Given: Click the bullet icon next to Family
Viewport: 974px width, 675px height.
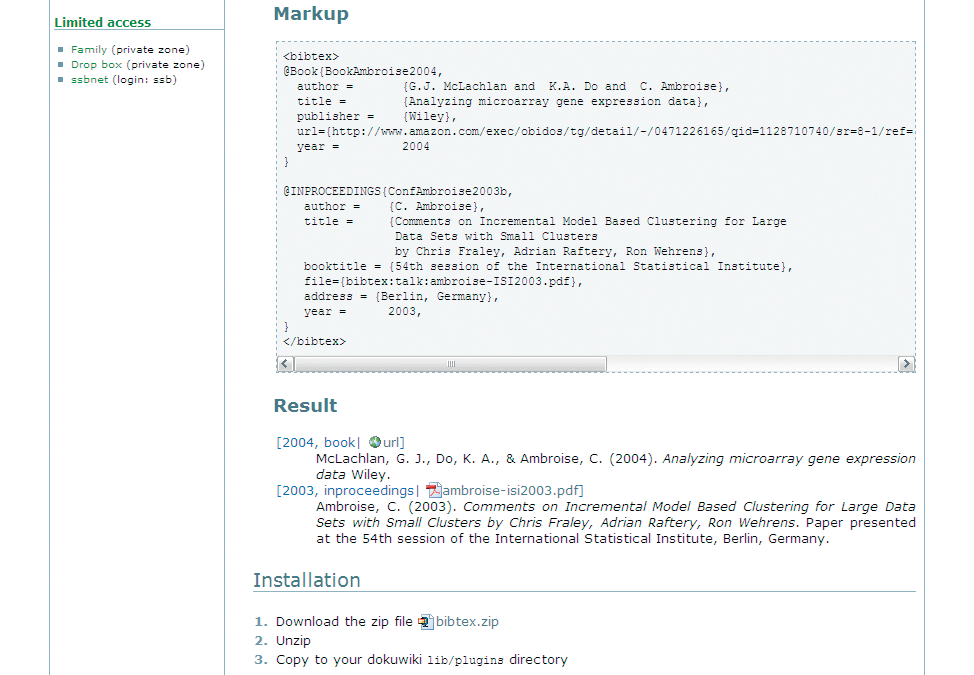Looking at the screenshot, I should (x=60, y=50).
